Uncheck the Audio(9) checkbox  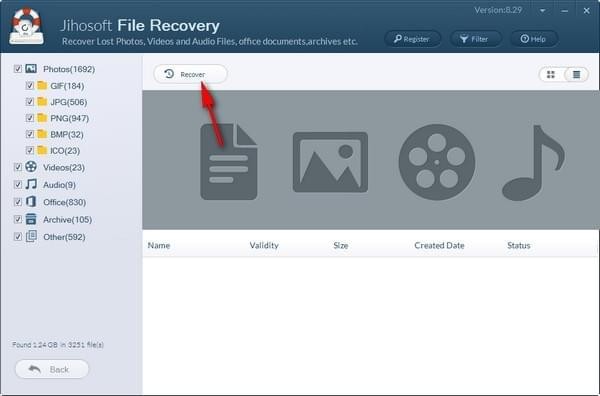point(18,184)
